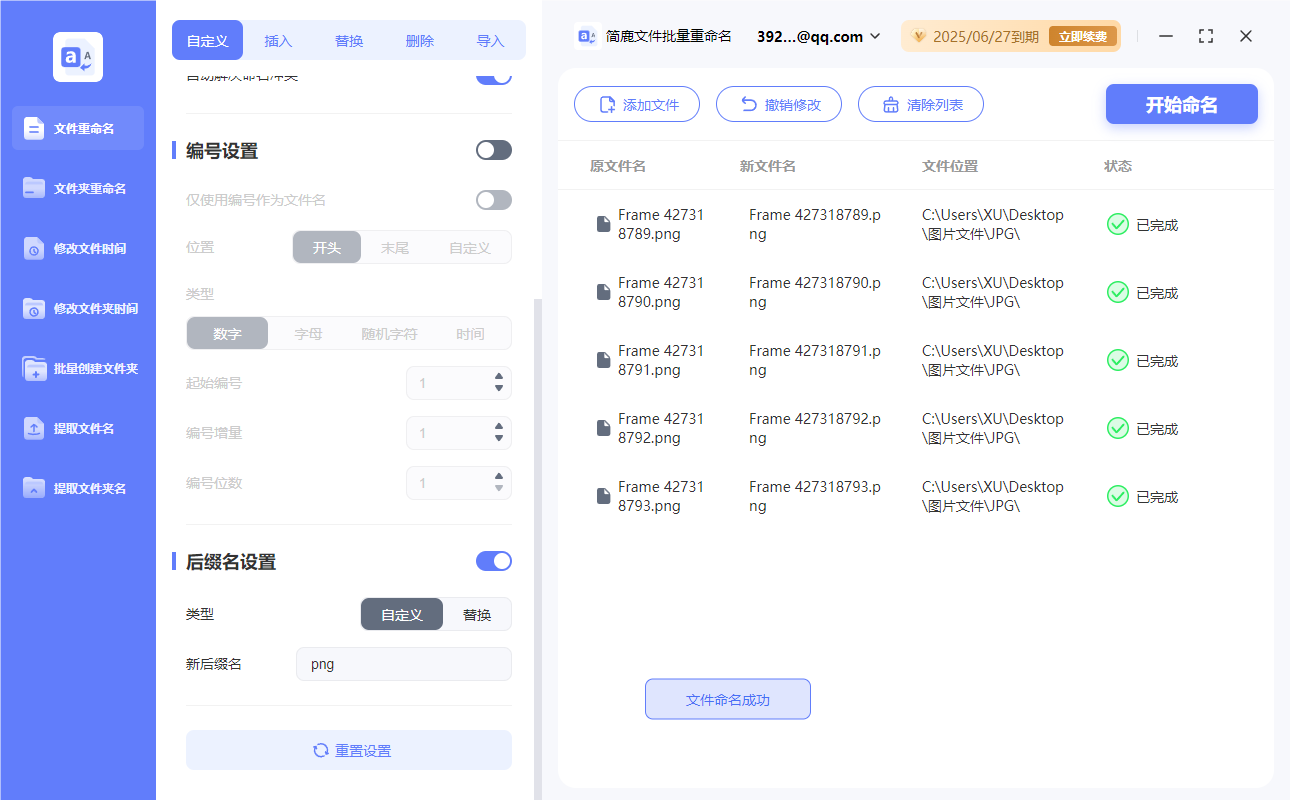Click the 新后缀名 input field
Viewport: 1290px width, 800px height.
pyautogui.click(x=403, y=664)
